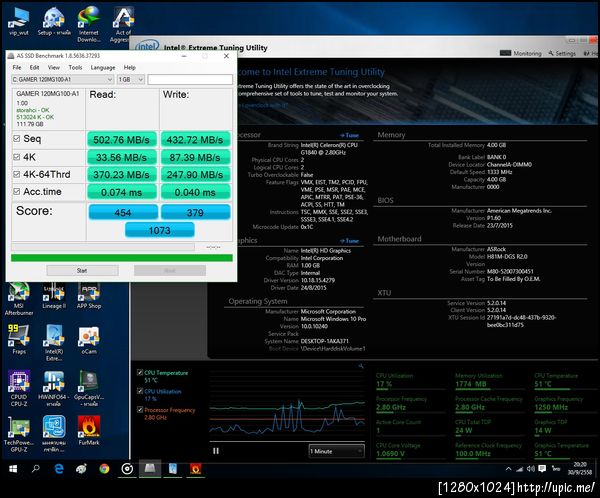This screenshot has height=498, width=600.
Task: Open CPUID CPU-Z desktop icon
Action: point(18,388)
